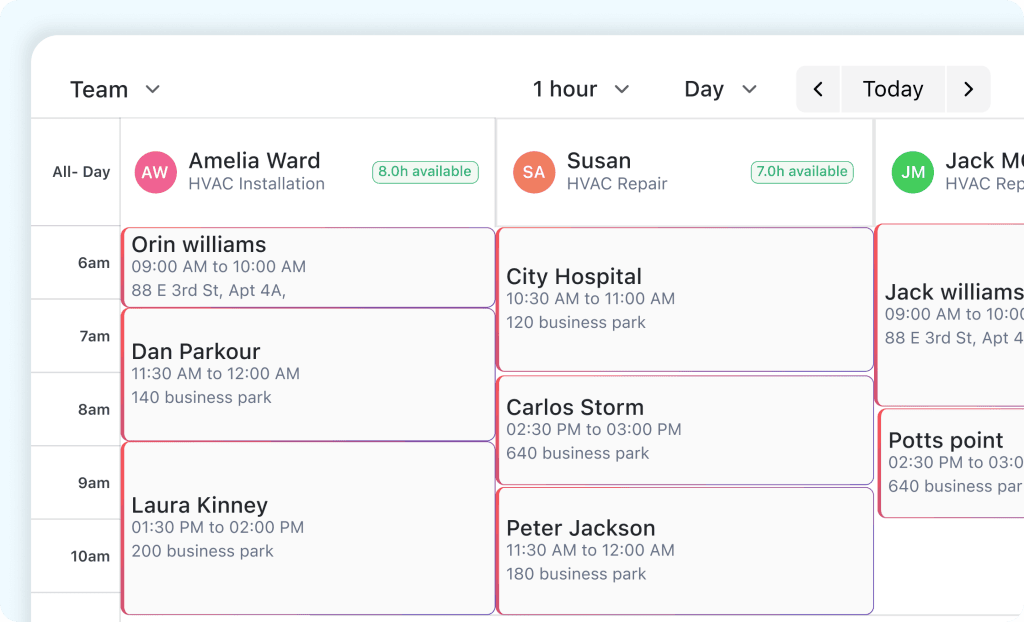Open the Potts point booking card
The width and height of the screenshot is (1024, 622).
pyautogui.click(x=950, y=461)
